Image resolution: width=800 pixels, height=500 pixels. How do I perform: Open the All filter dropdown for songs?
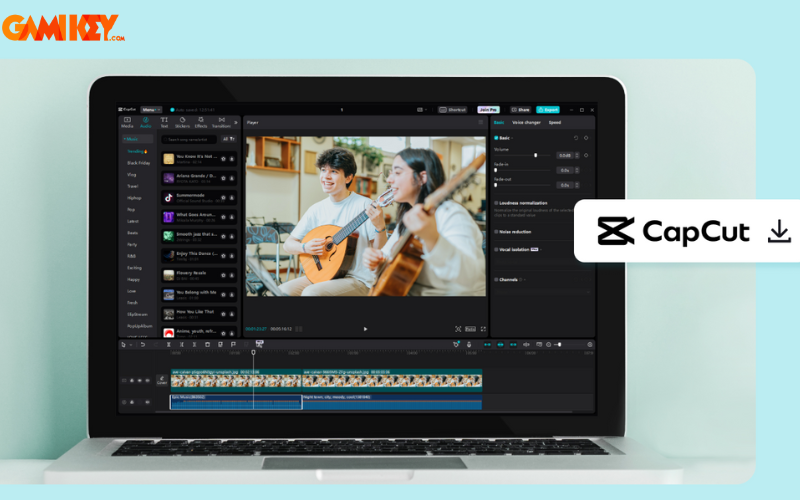pyautogui.click(x=229, y=139)
